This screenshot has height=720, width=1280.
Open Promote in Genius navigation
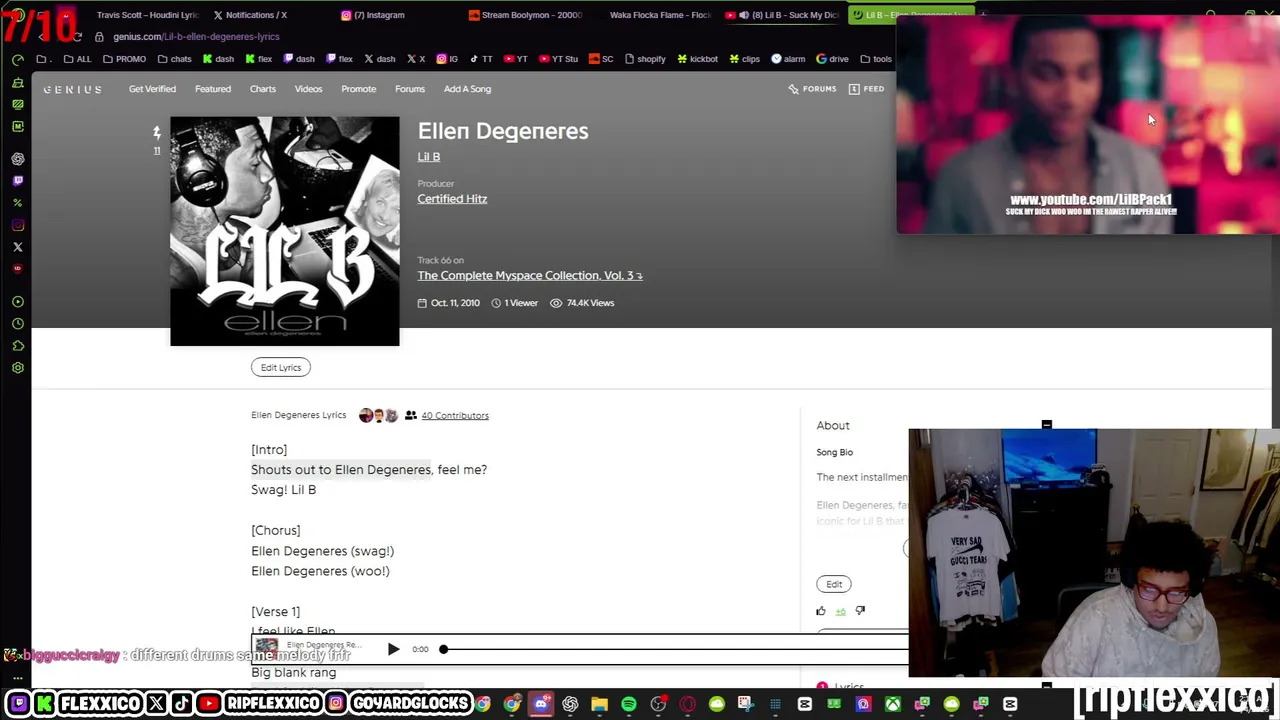359,89
